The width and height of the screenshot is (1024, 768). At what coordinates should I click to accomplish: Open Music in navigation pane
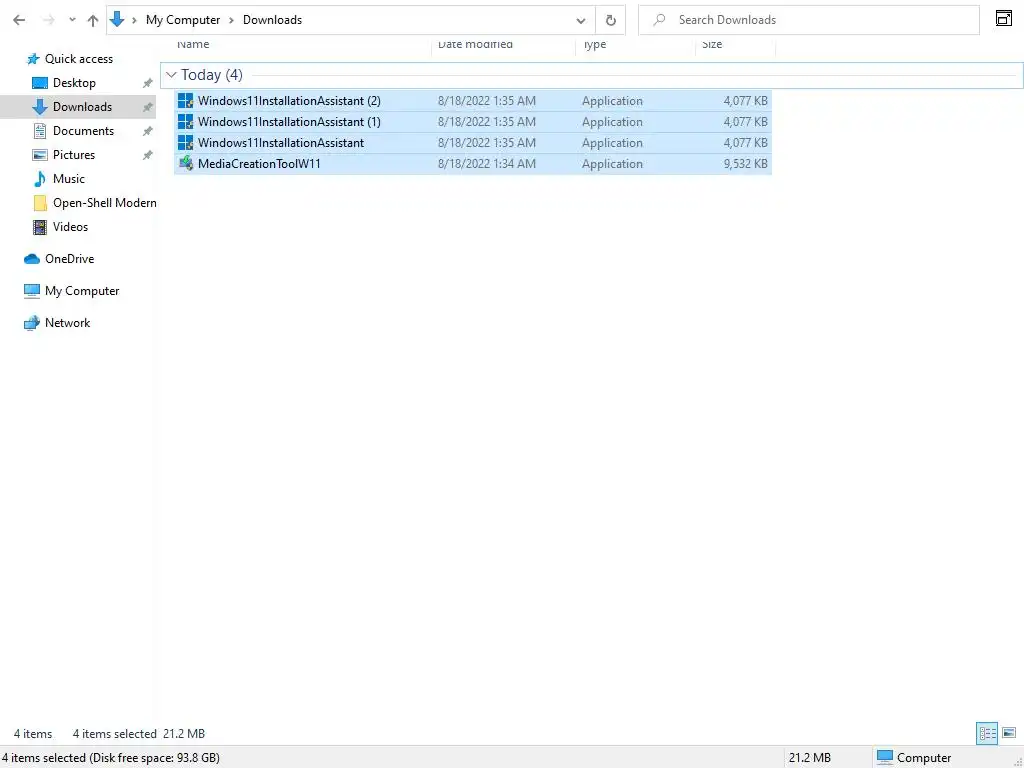pyautogui.click(x=69, y=179)
